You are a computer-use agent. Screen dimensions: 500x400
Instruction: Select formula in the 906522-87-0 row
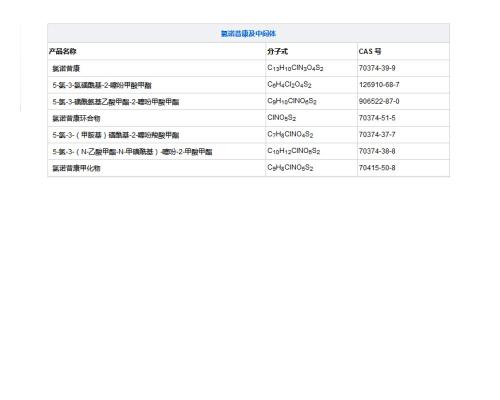(x=292, y=101)
